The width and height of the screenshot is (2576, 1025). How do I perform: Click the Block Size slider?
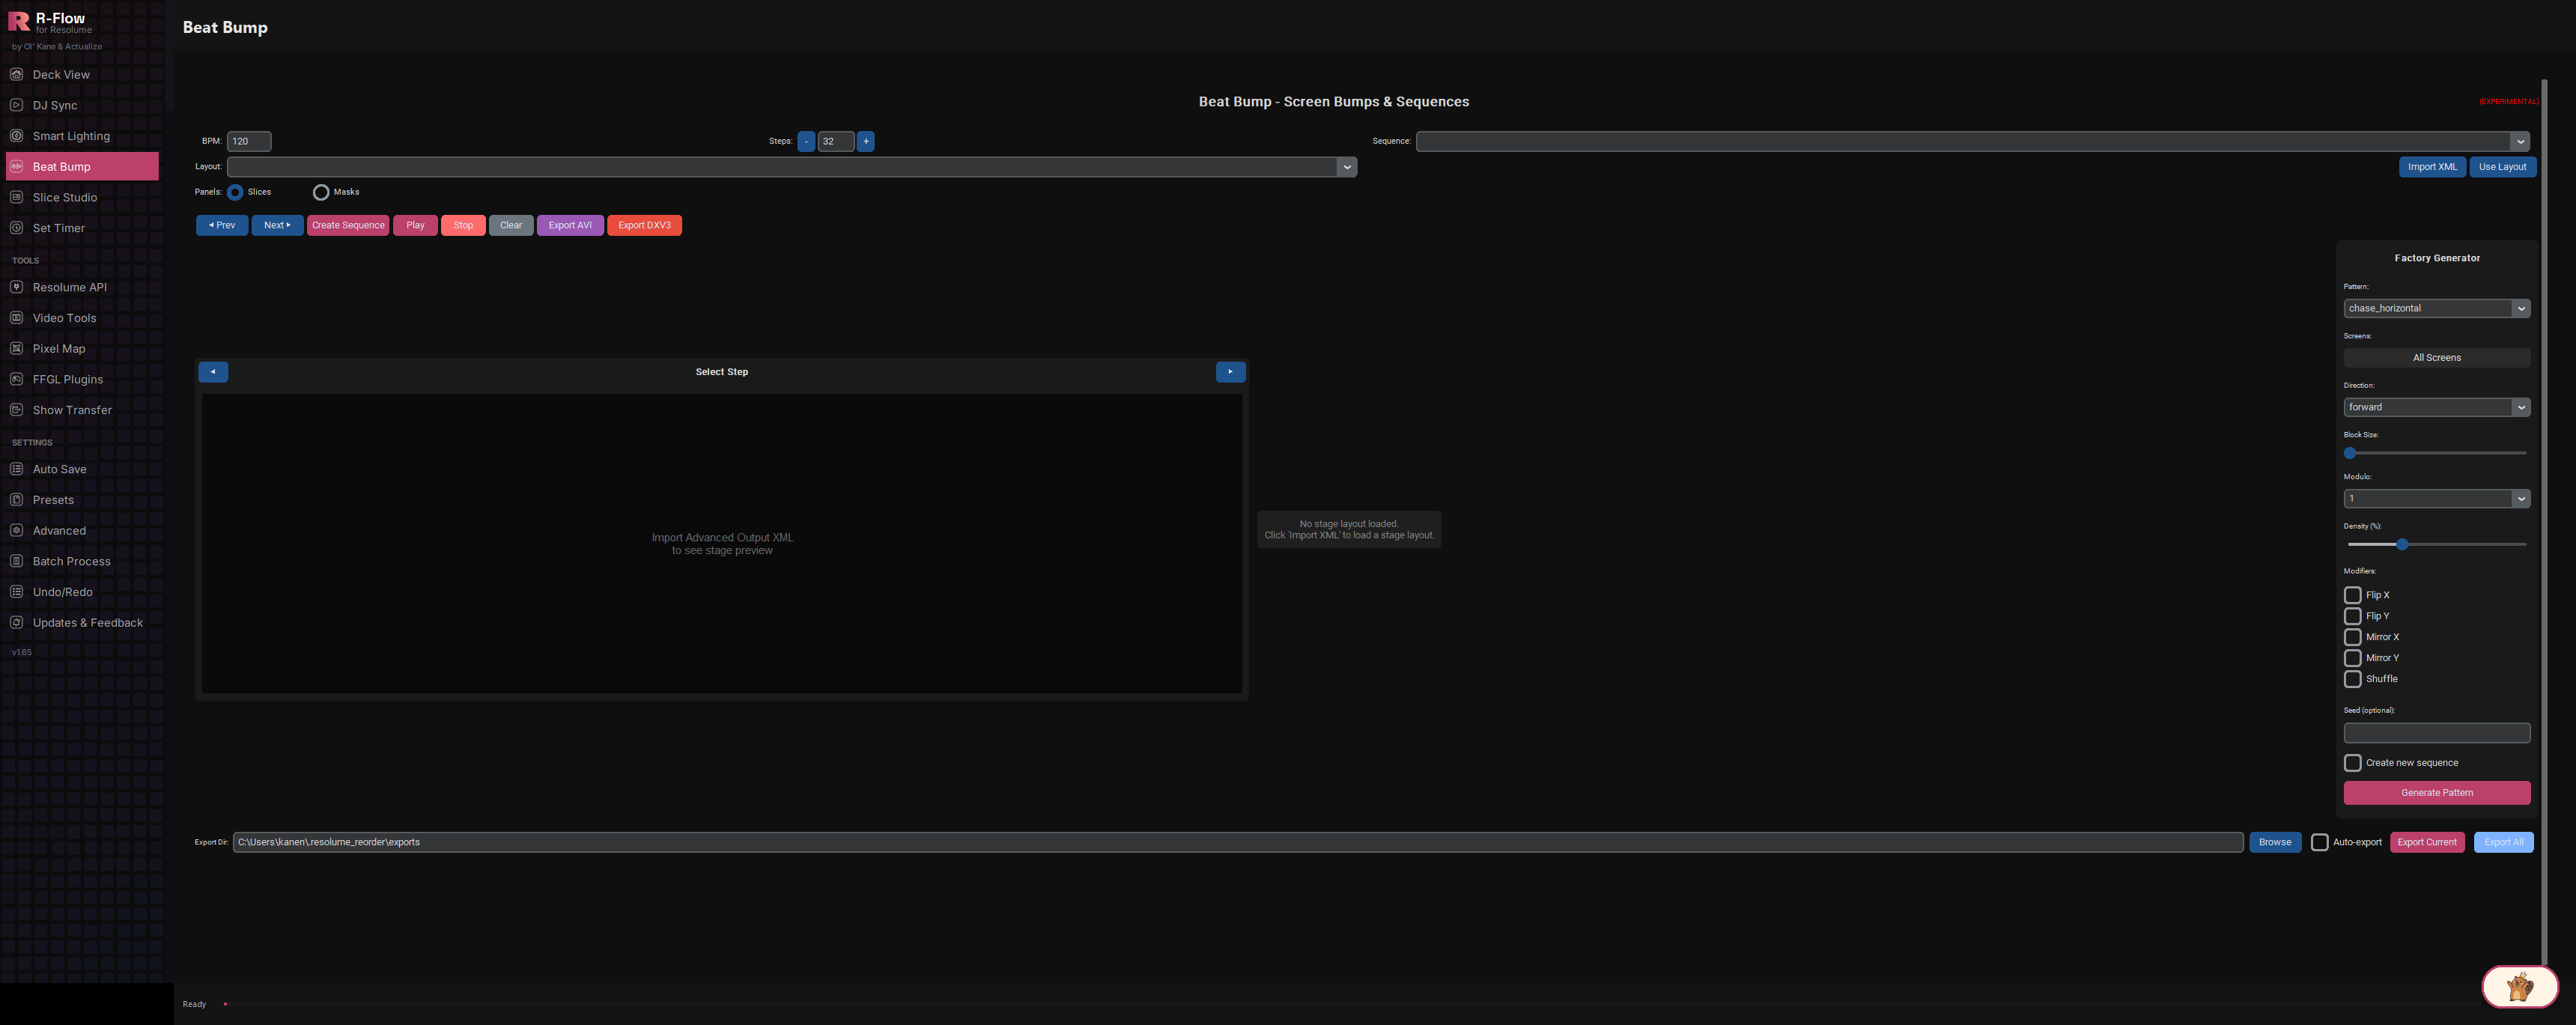tap(2436, 453)
